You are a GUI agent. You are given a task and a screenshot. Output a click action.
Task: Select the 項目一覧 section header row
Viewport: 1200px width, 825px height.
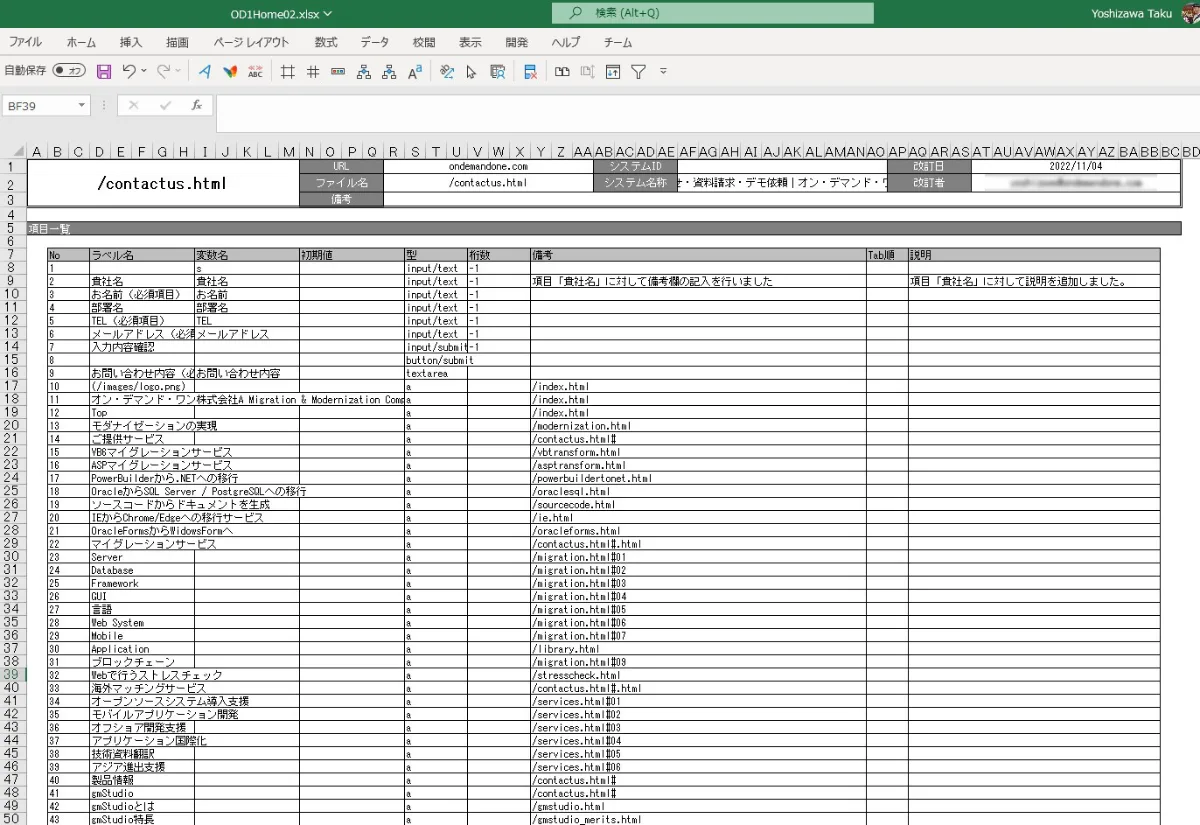click(604, 229)
